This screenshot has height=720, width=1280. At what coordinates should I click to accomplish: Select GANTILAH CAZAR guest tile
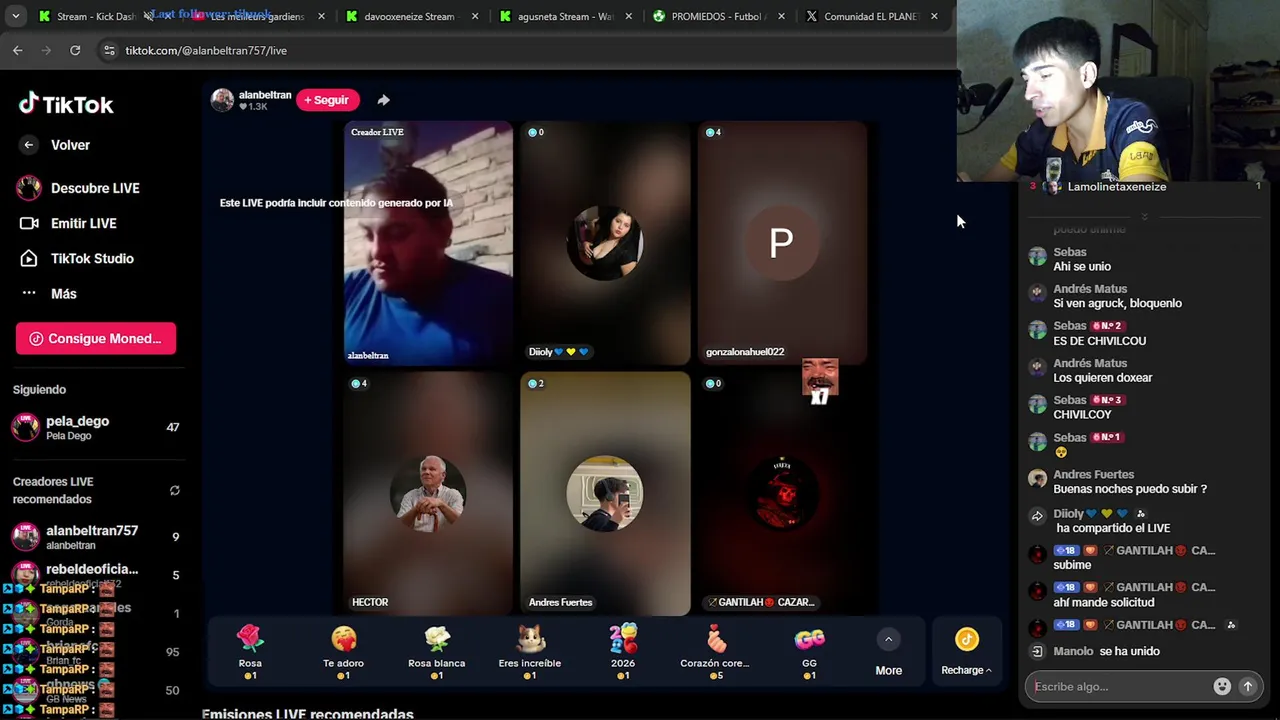[782, 493]
